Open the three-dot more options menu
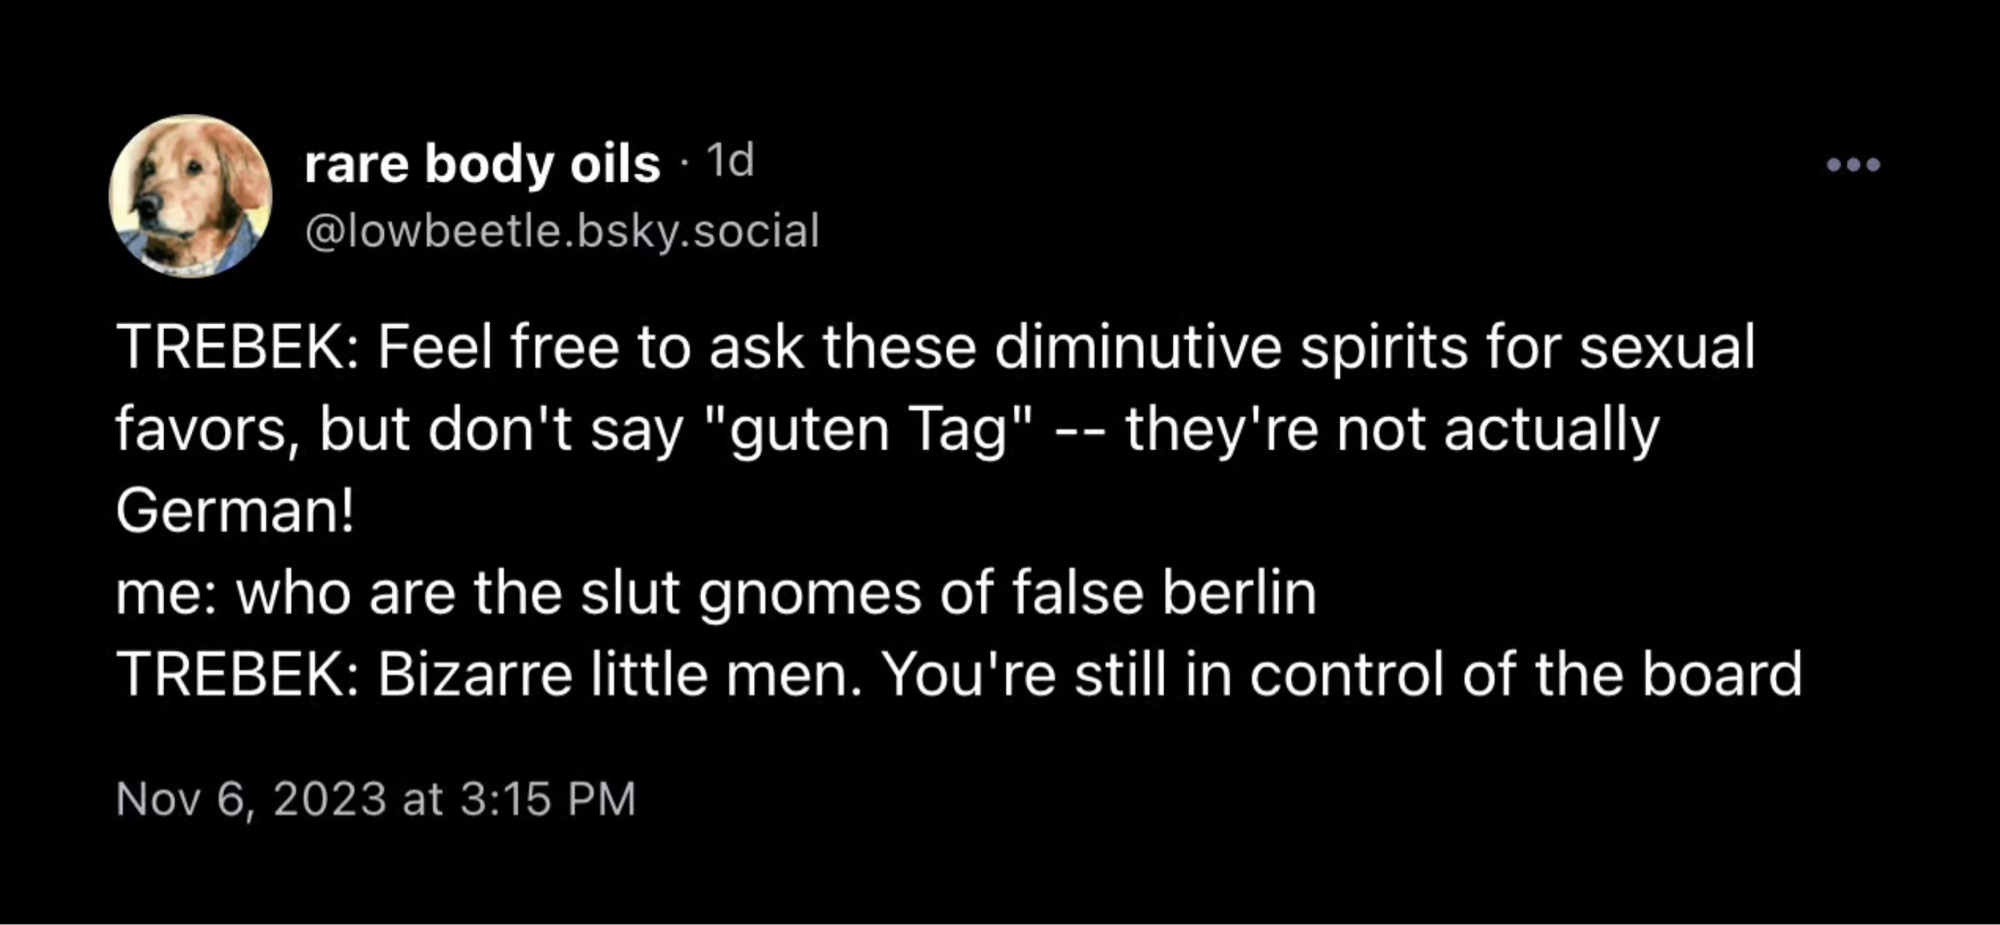Screen dimensions: 2000x925 1853,164
